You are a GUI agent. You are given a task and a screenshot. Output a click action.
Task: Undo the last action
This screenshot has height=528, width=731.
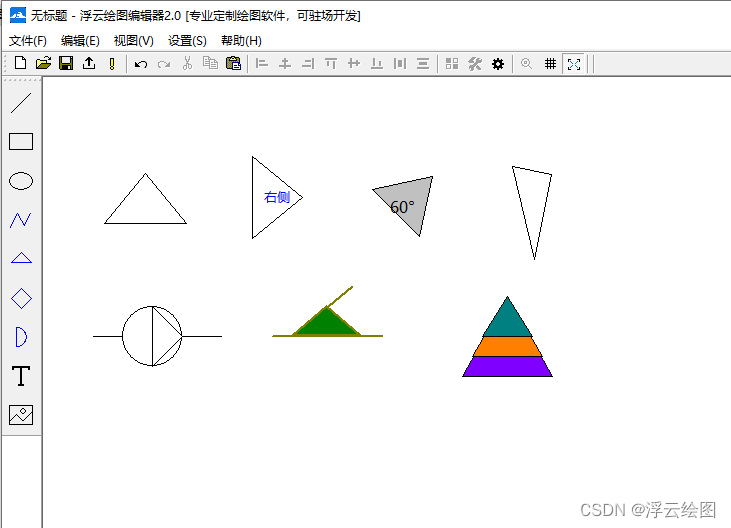point(141,64)
